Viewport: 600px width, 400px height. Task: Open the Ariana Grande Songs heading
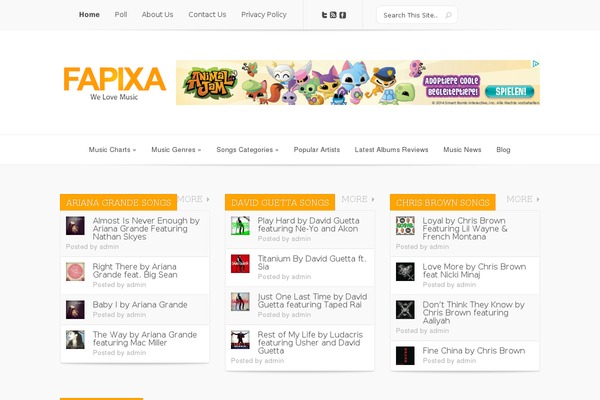pyautogui.click(x=118, y=202)
